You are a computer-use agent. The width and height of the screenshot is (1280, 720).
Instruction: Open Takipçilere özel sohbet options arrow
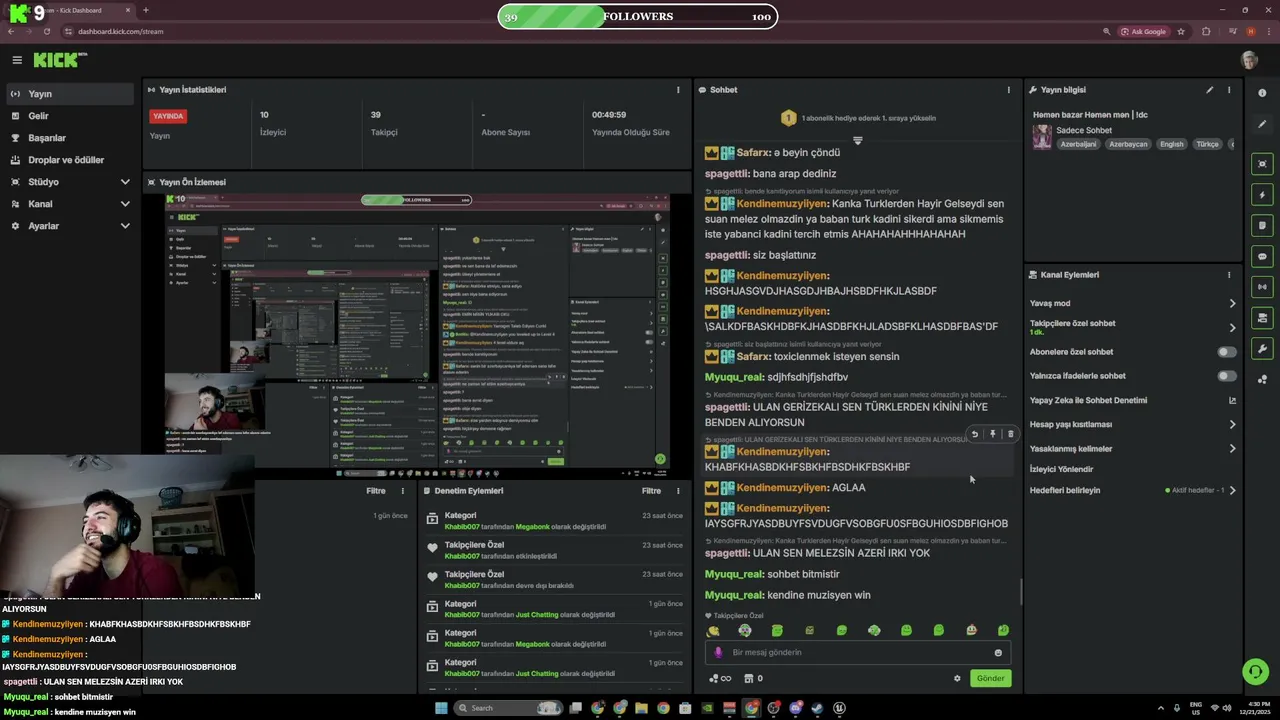(x=1232, y=327)
